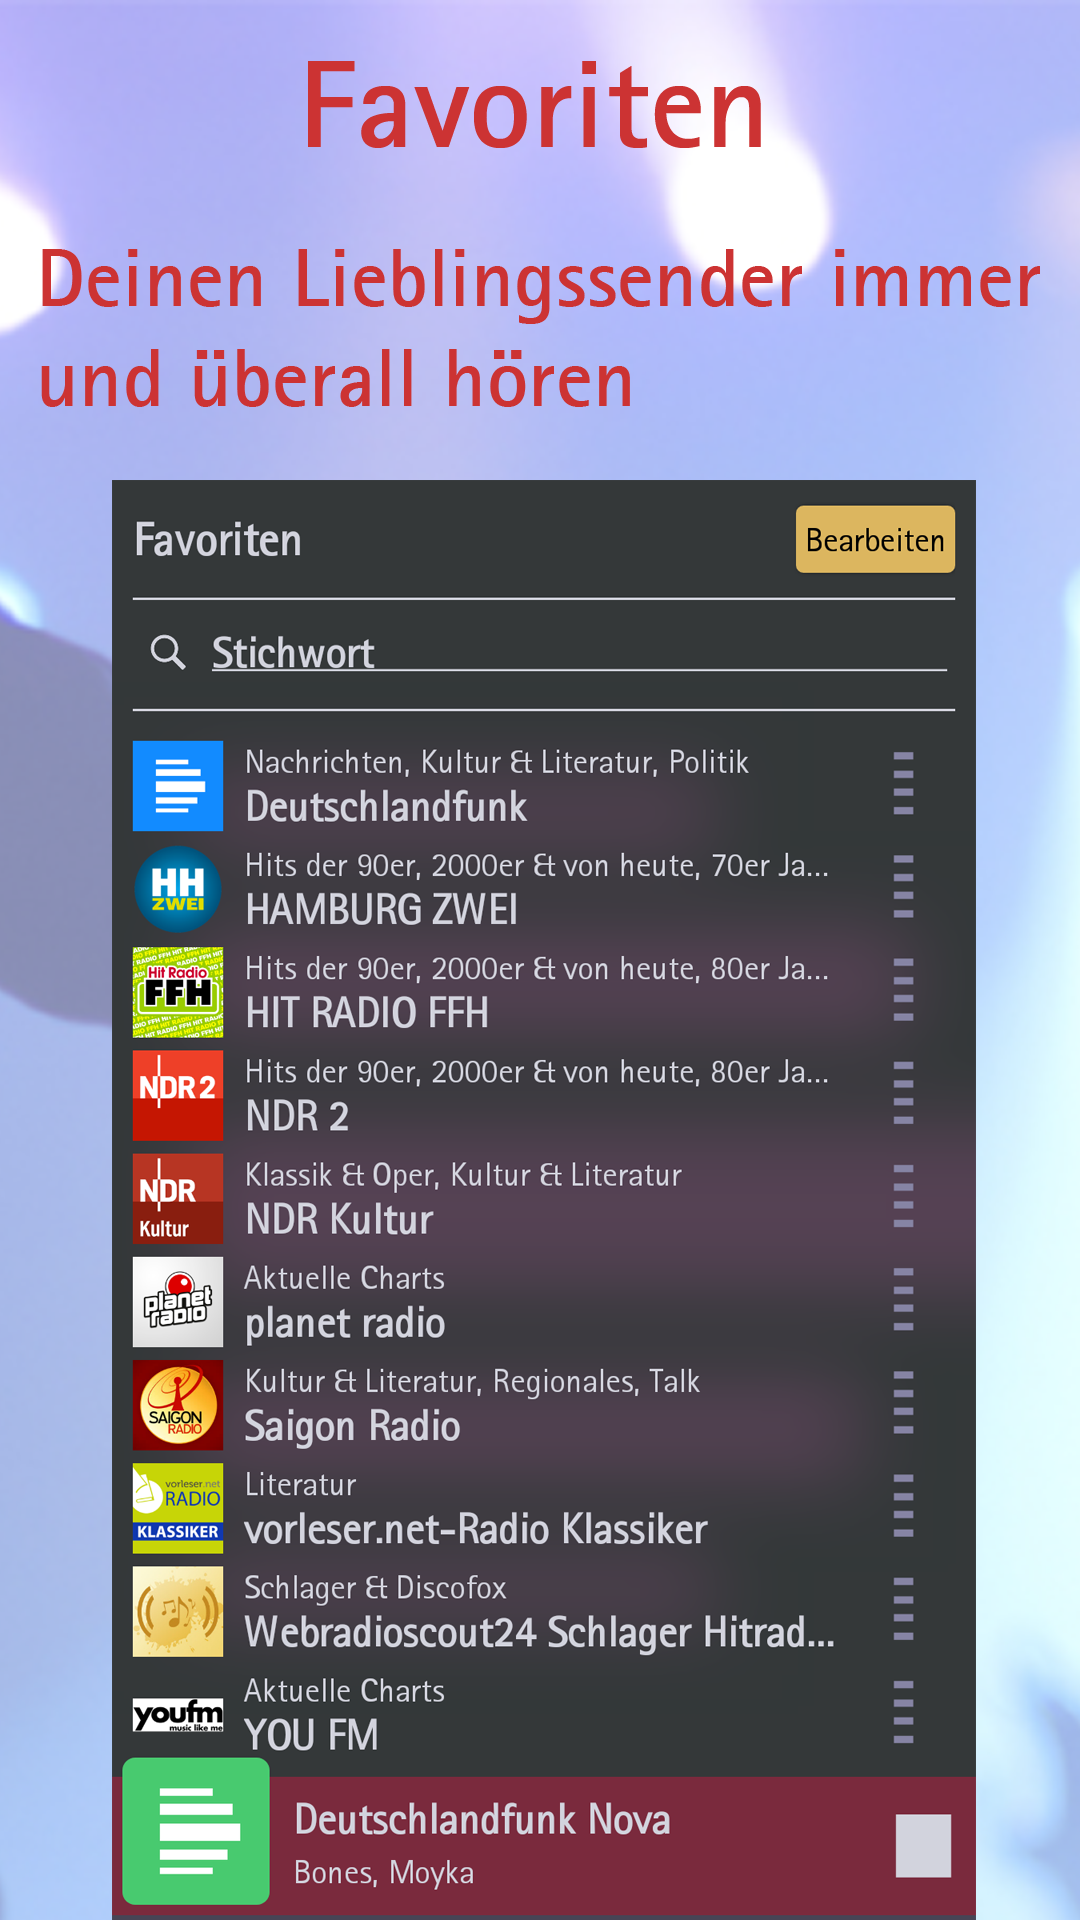The image size is (1080, 1920).
Task: Play the YOU FM station name
Action: [312, 1735]
